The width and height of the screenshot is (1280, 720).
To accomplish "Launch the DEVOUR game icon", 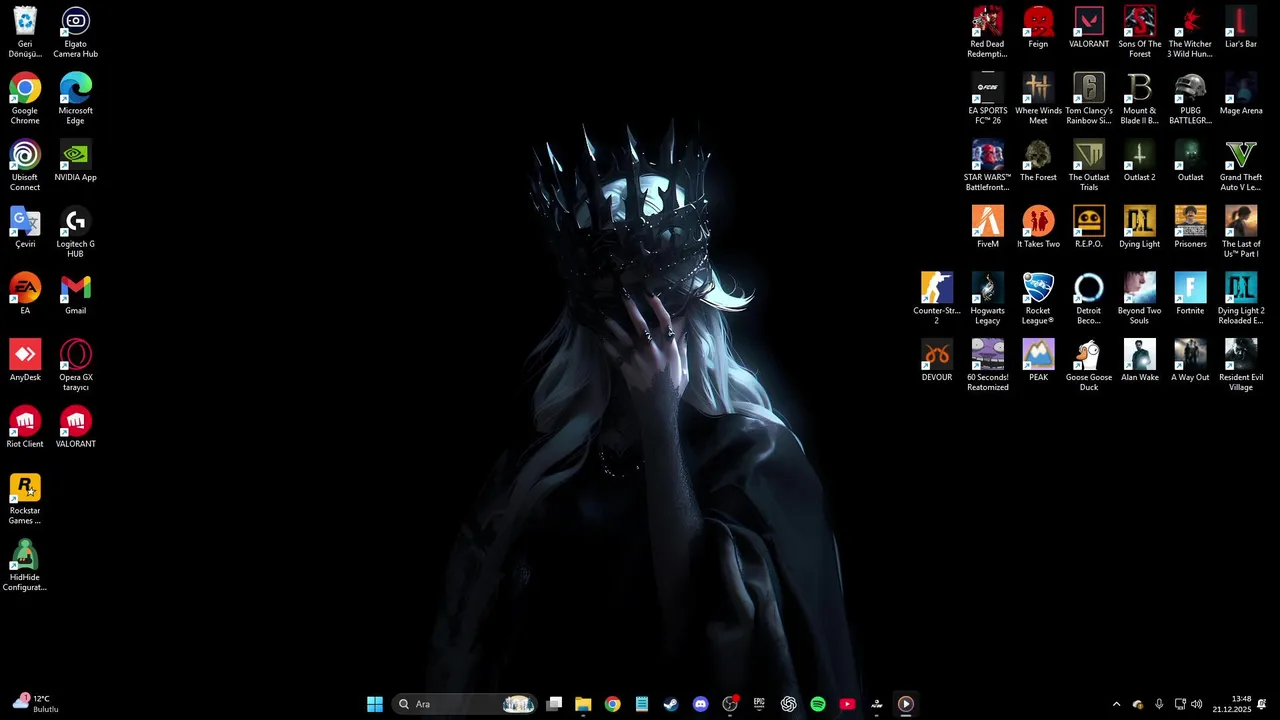I will [937, 361].
